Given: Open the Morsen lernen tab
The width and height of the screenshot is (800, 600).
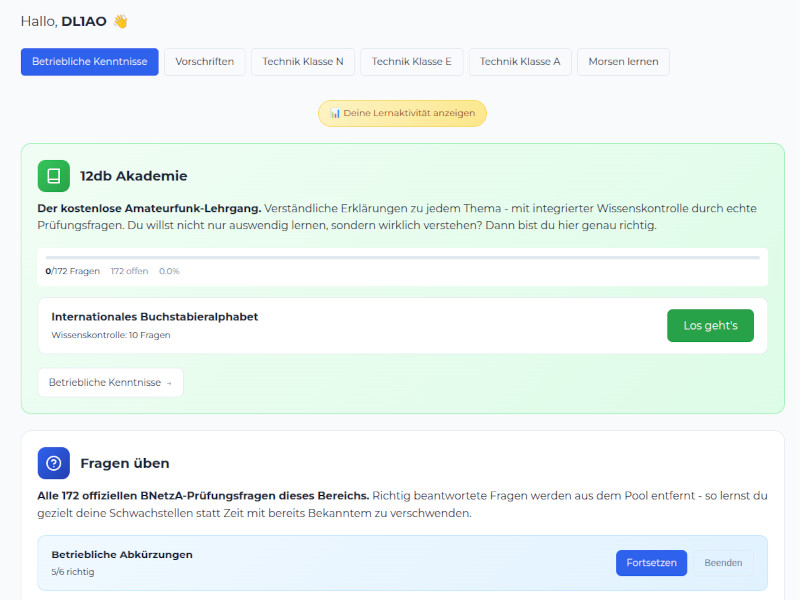Looking at the screenshot, I should 622,61.
